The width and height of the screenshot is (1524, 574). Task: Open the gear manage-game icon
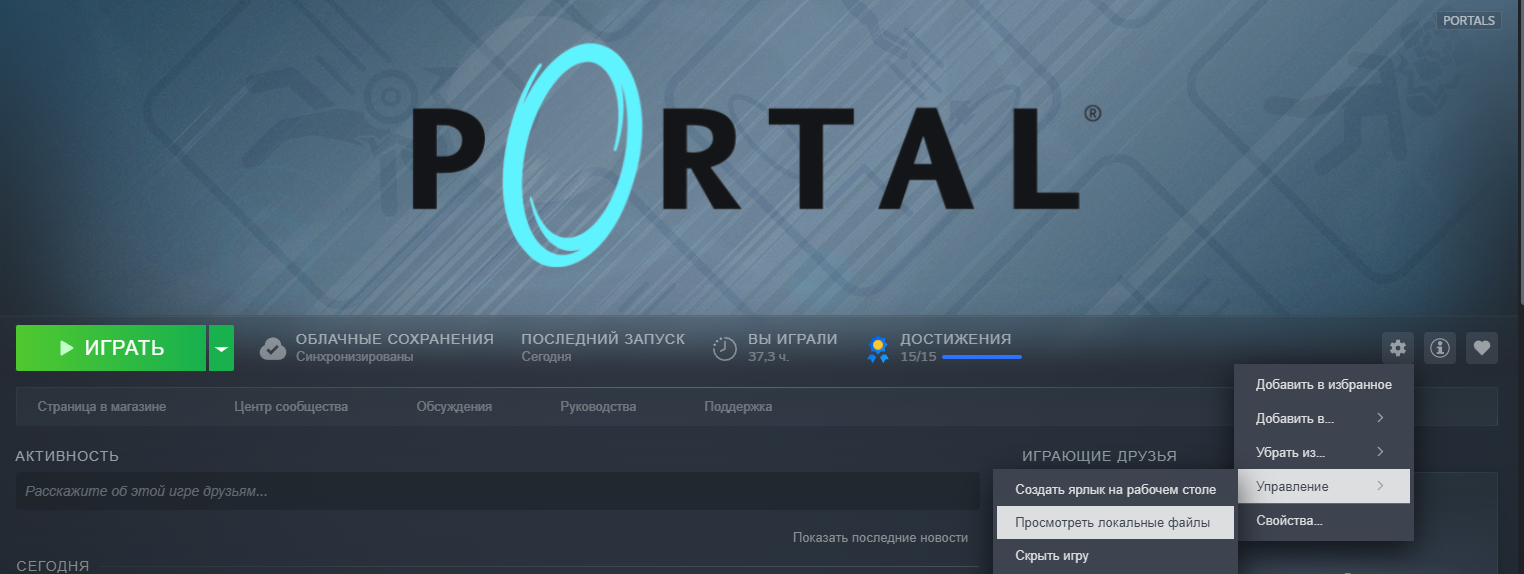pyautogui.click(x=1398, y=348)
